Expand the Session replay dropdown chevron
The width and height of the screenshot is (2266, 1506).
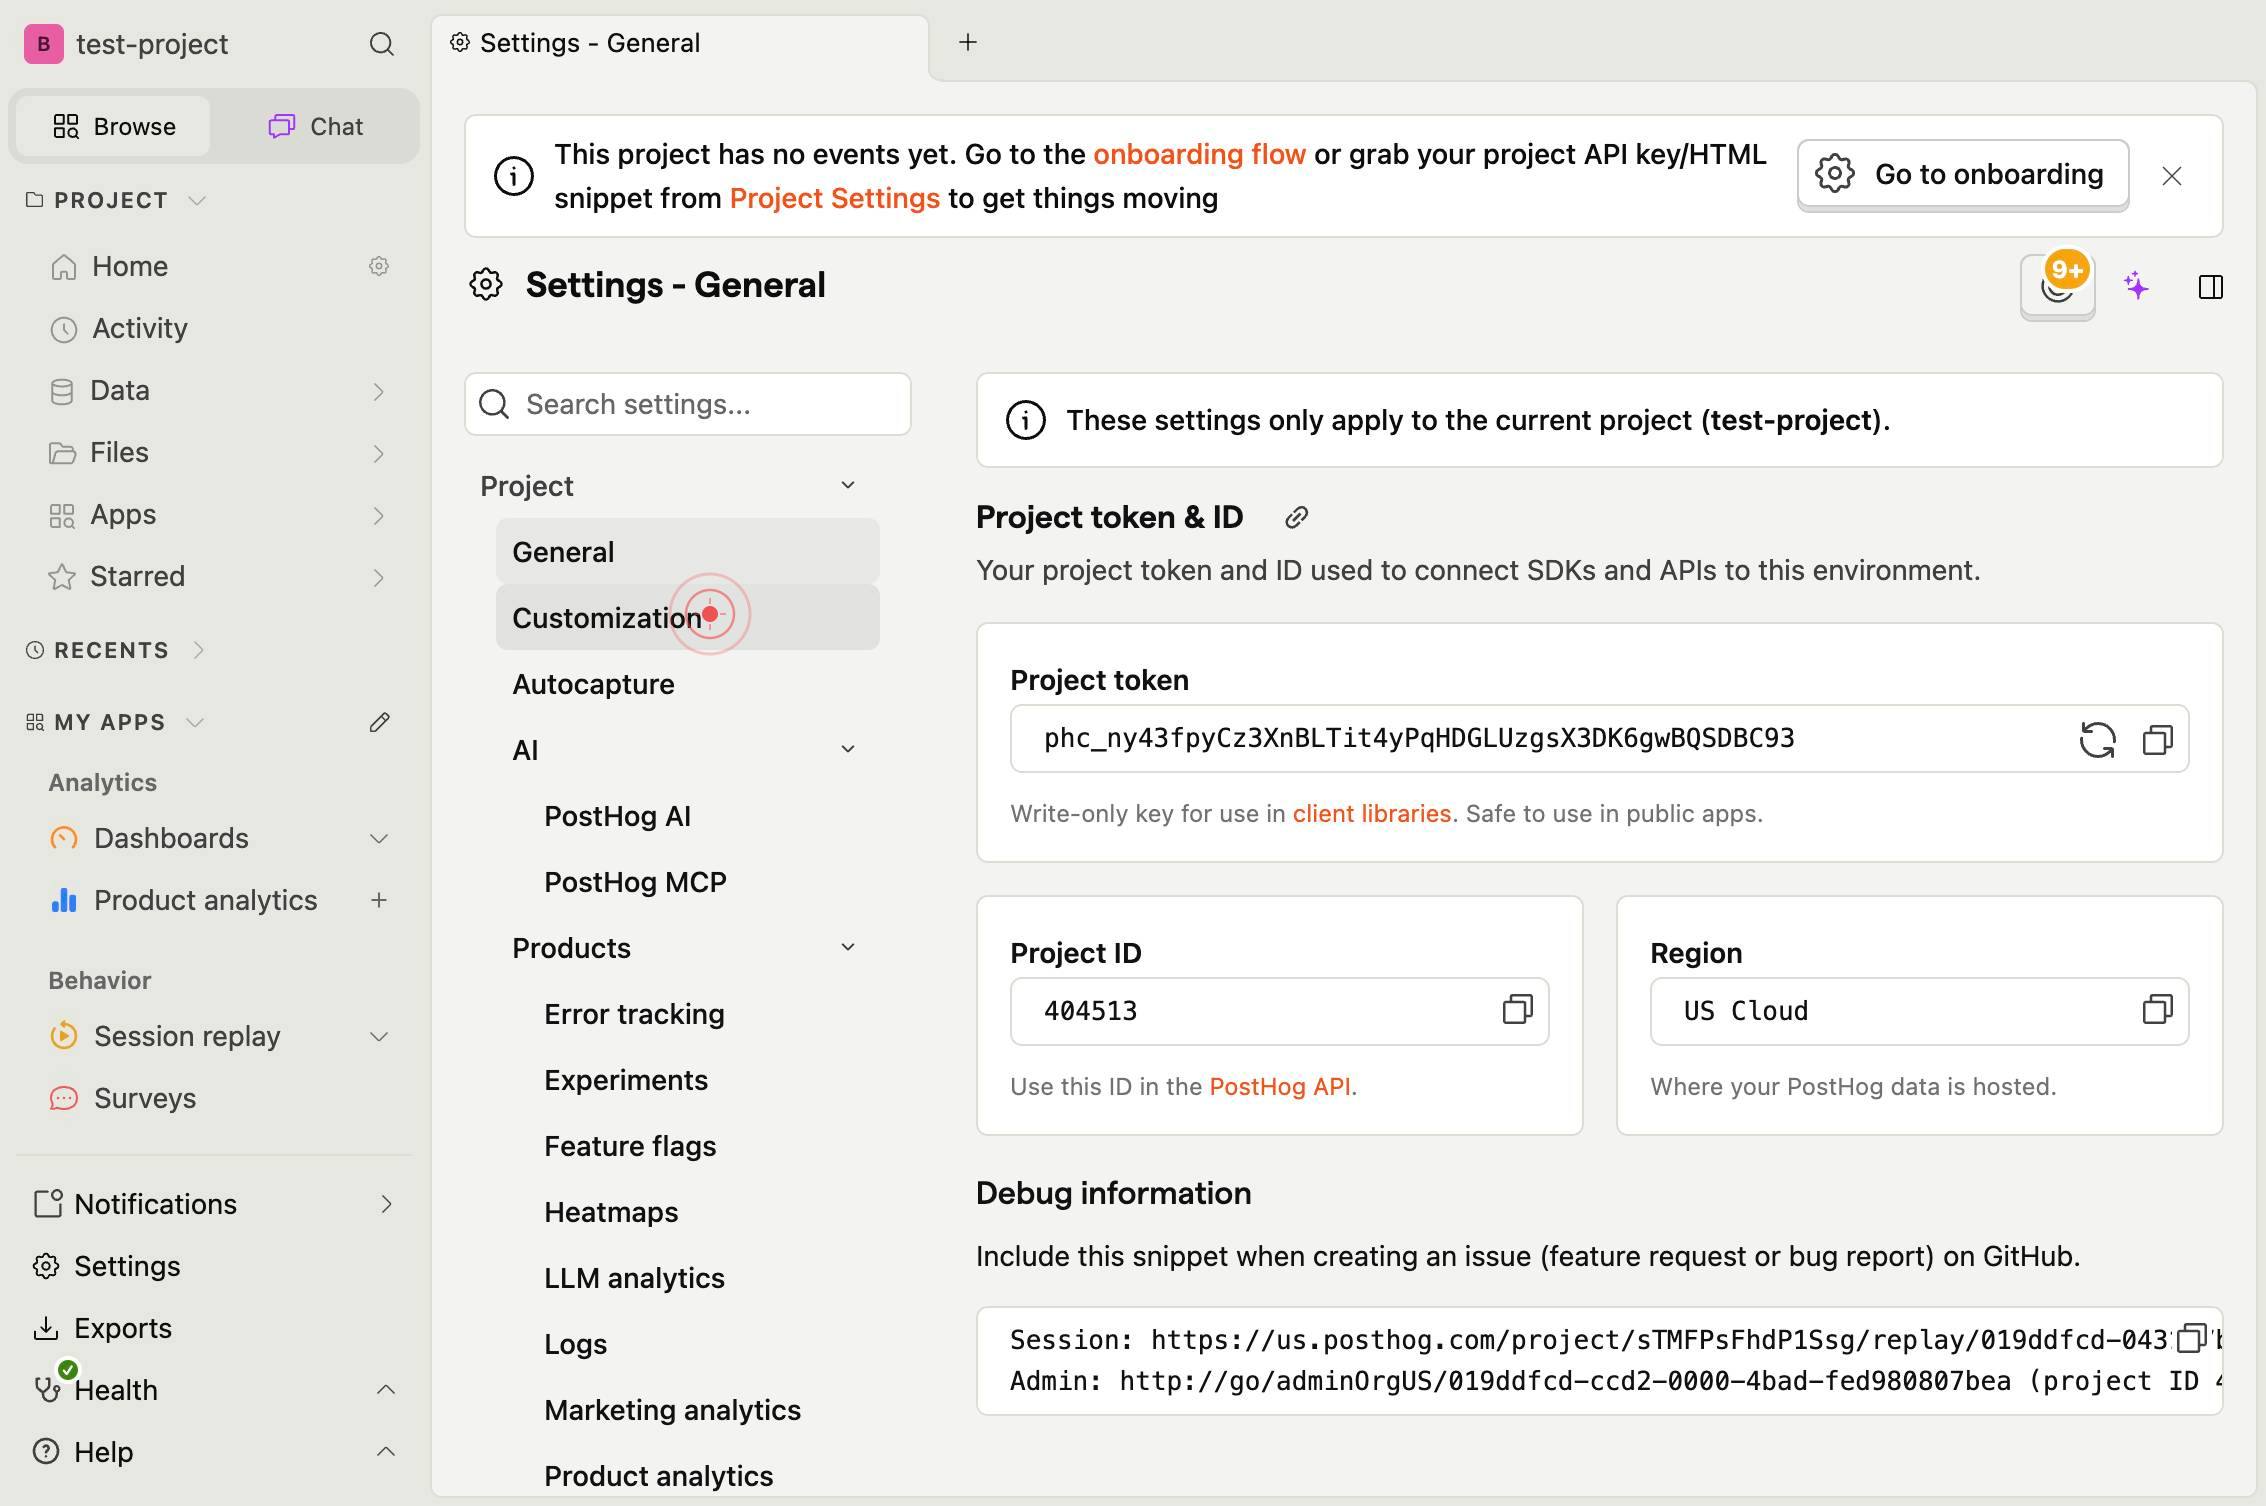[379, 1036]
